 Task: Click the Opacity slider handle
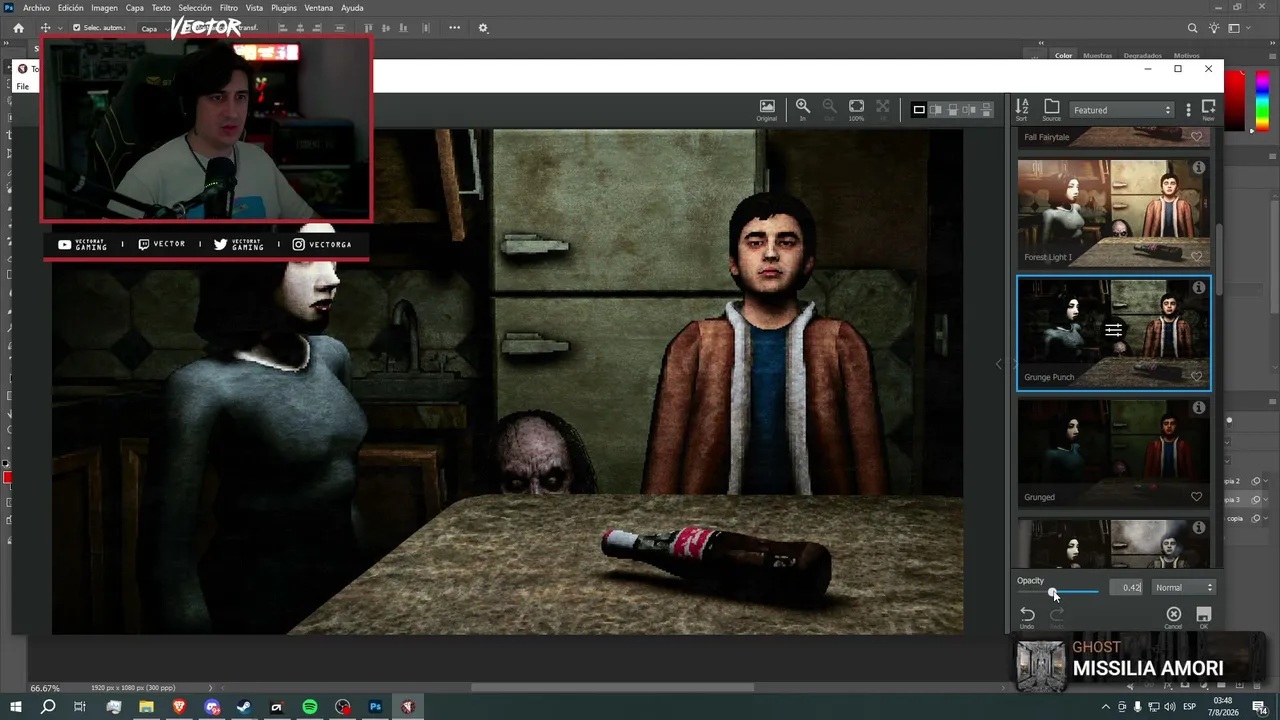(1052, 592)
